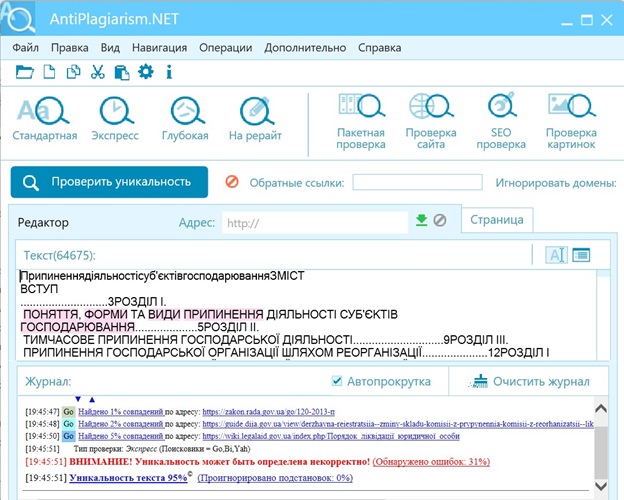This screenshot has height=500, width=624.
Task: Open the Файл menu
Action: point(25,48)
